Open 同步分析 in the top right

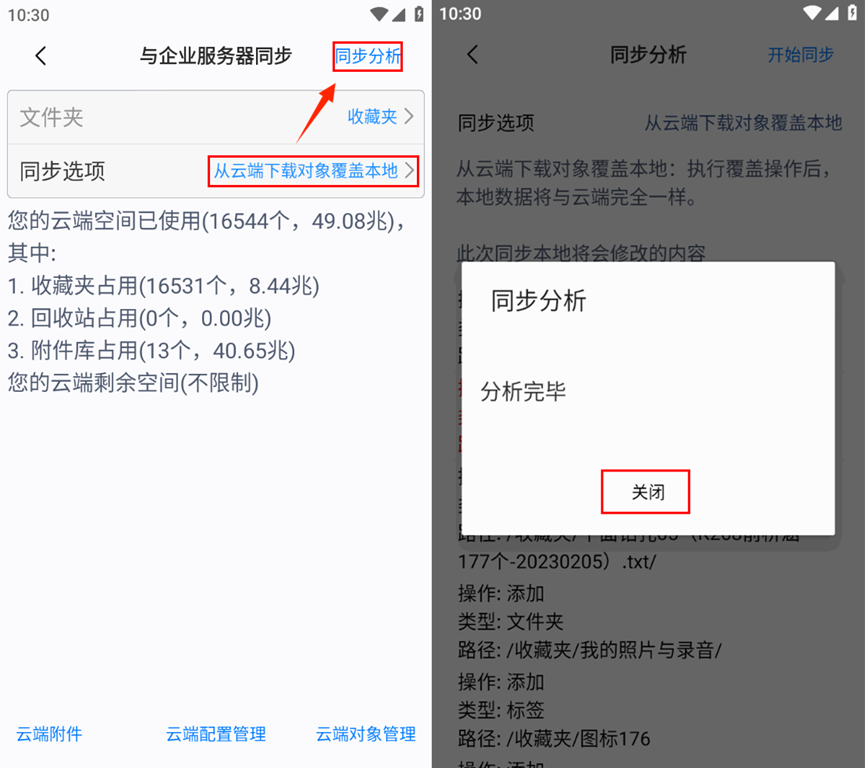point(367,56)
